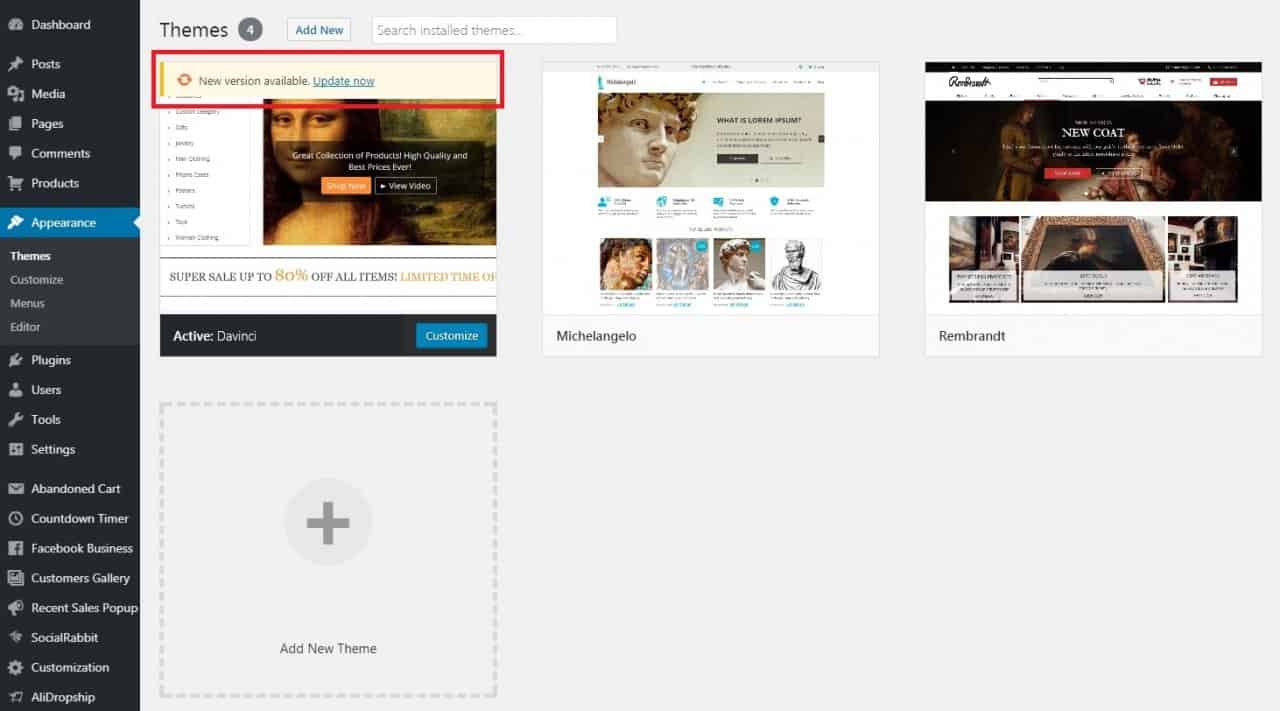Click the SocialRabbit icon
This screenshot has width=1280, height=711.
click(x=15, y=638)
